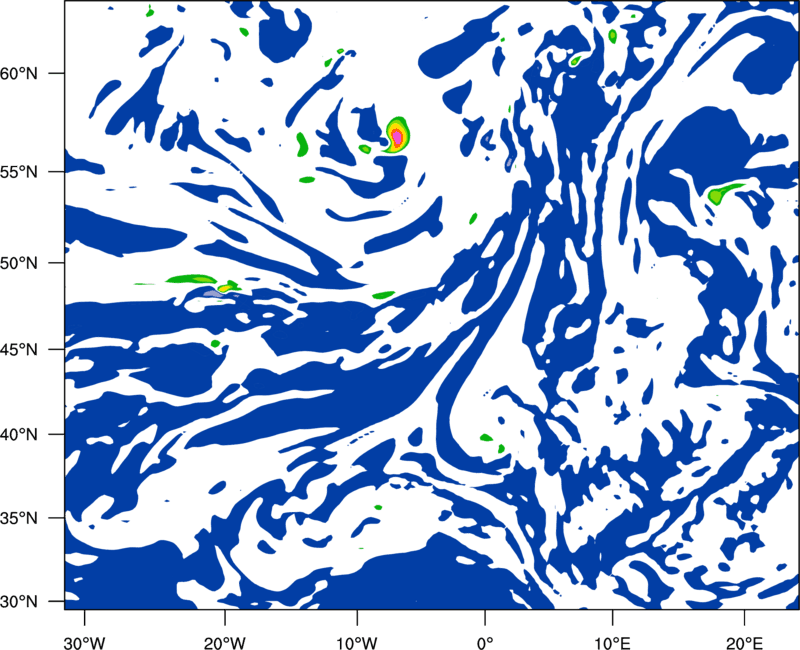Click the 50°N latitude label

coord(19,263)
